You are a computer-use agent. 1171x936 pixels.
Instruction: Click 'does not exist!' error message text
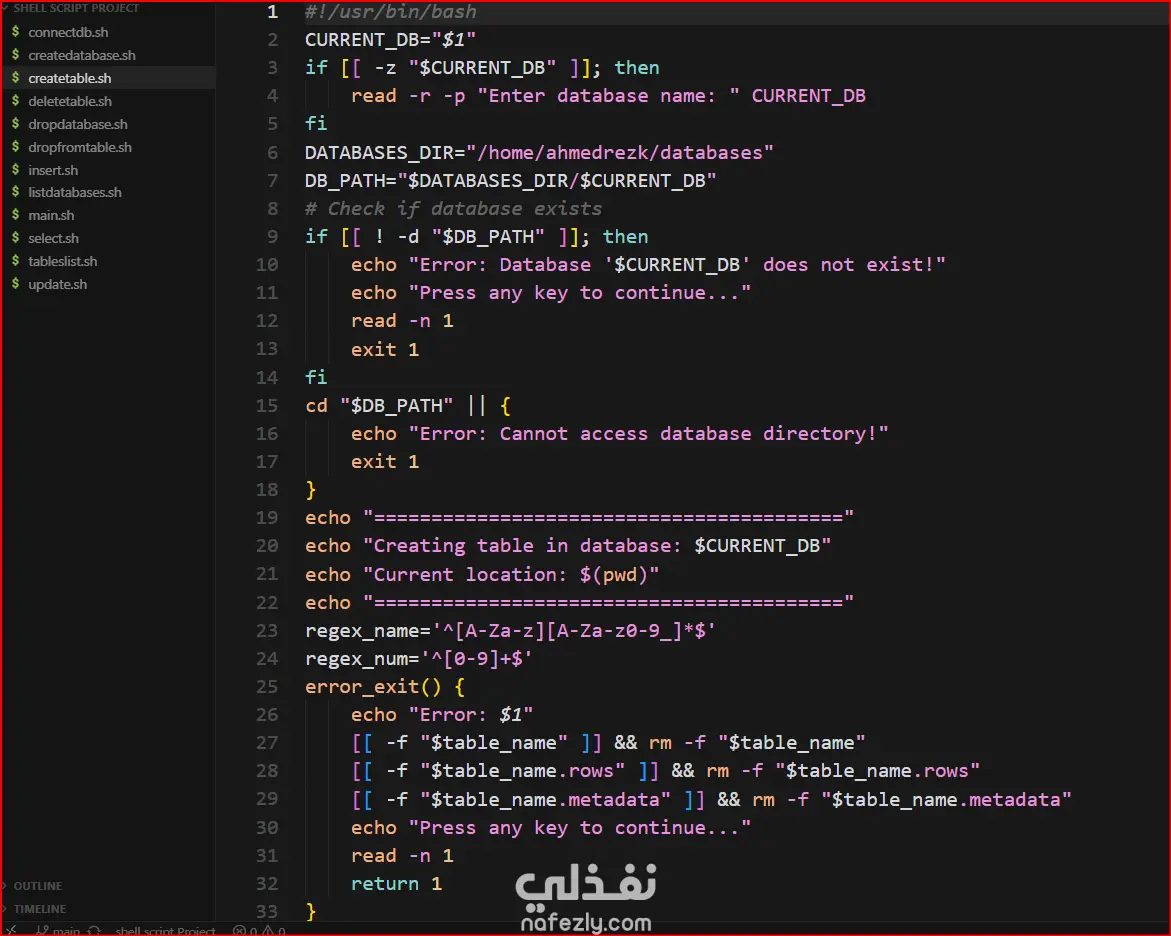[848, 264]
